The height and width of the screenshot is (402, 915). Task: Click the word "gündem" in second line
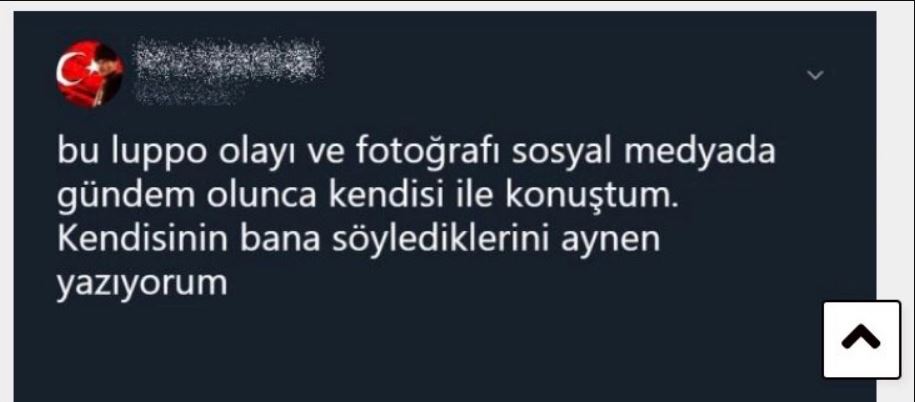125,197
